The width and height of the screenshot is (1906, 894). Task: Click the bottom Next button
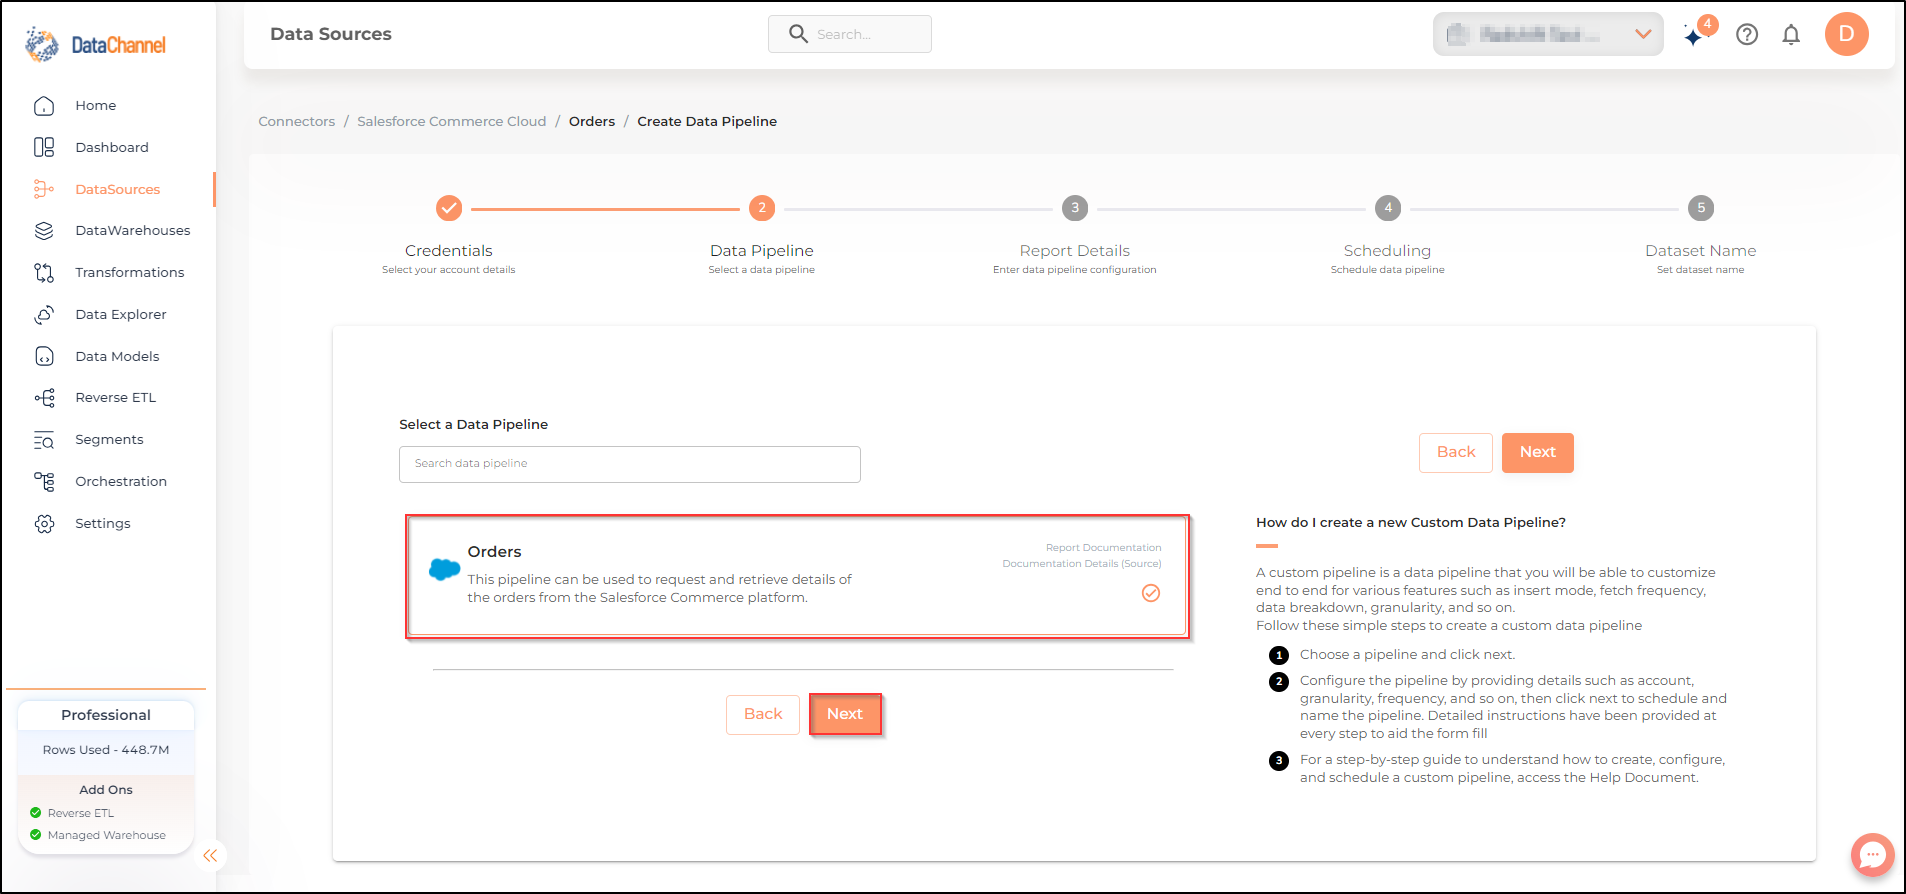coord(845,714)
